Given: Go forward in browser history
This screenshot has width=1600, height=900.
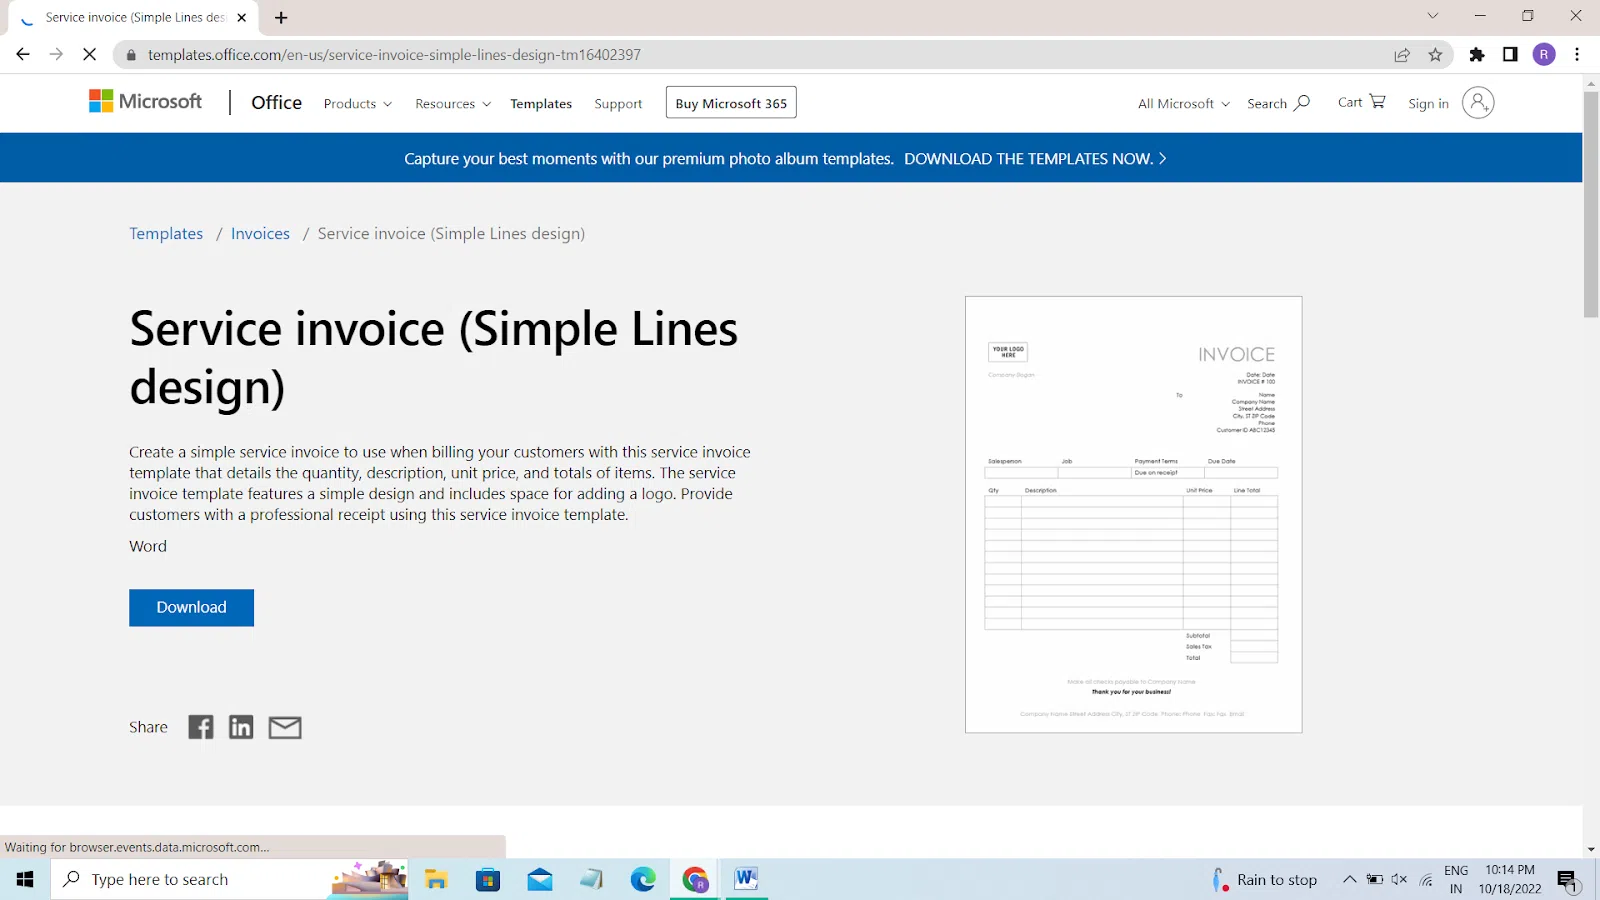Looking at the screenshot, I should point(56,55).
